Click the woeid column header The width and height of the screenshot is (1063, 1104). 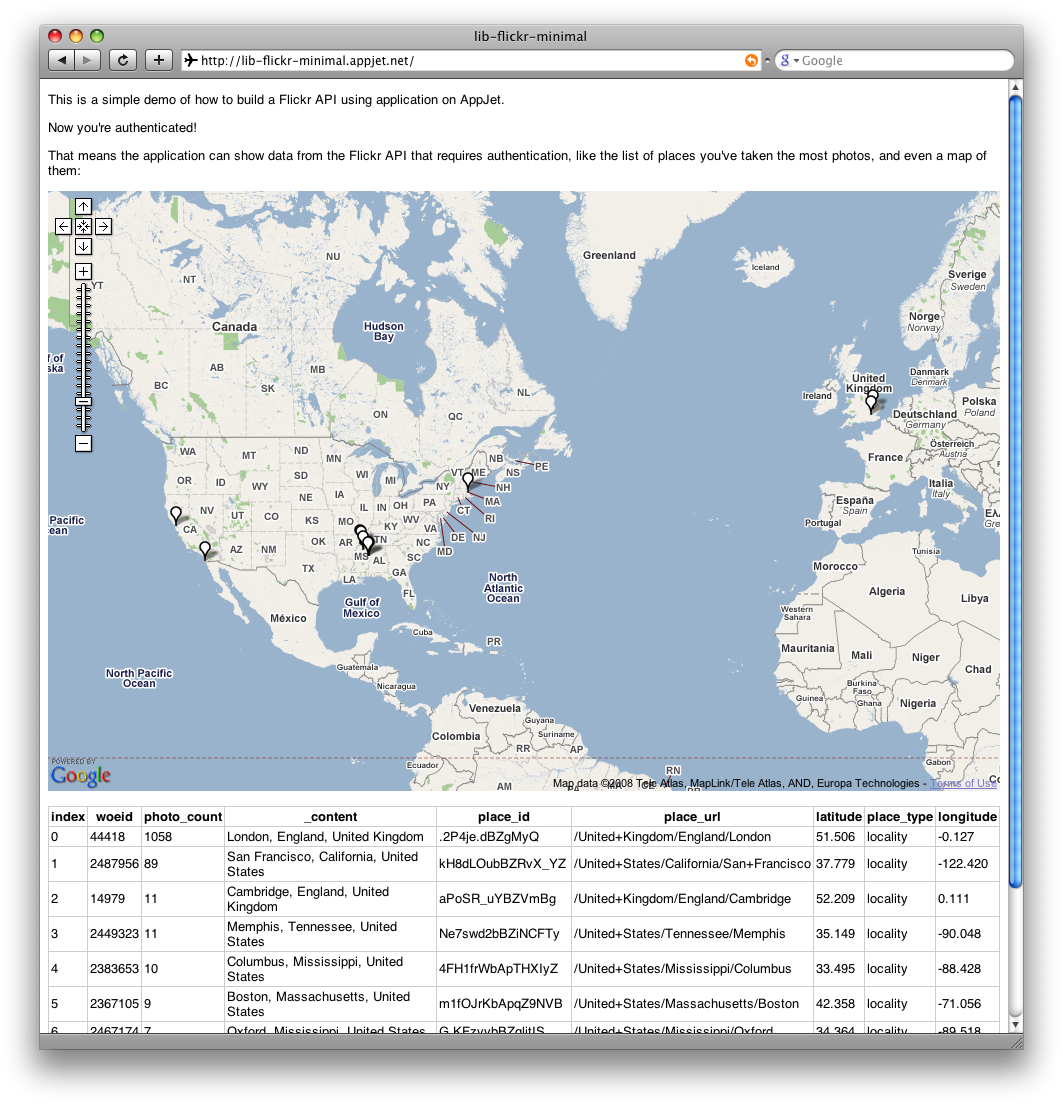pos(114,817)
